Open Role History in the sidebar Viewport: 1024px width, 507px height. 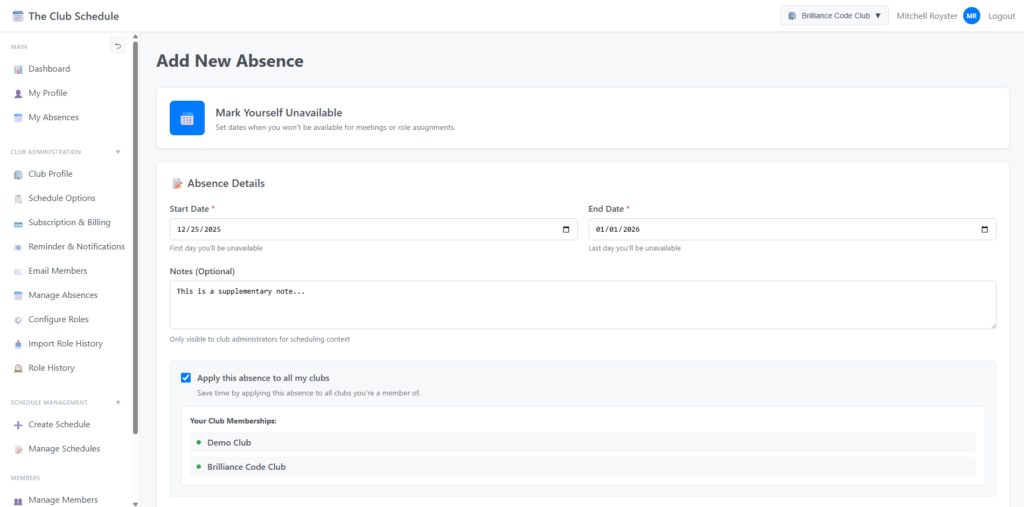pos(51,368)
